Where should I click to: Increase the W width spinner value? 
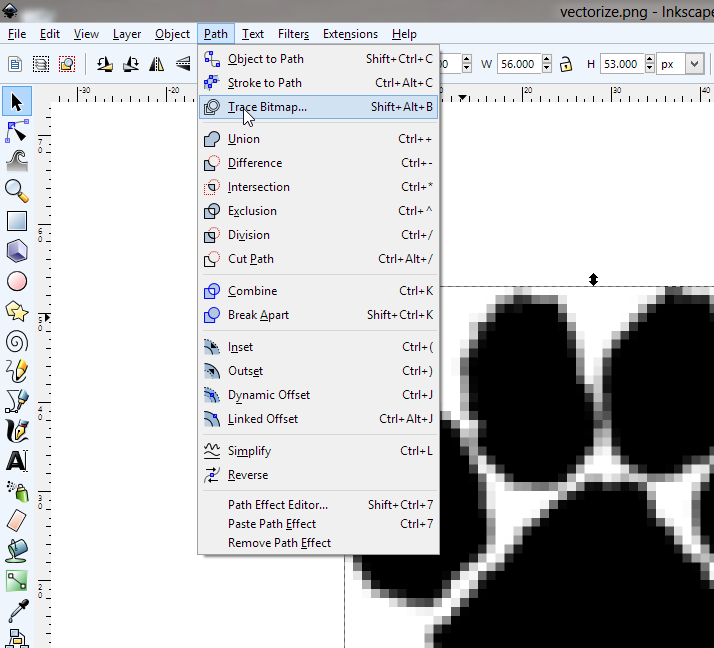[x=547, y=59]
